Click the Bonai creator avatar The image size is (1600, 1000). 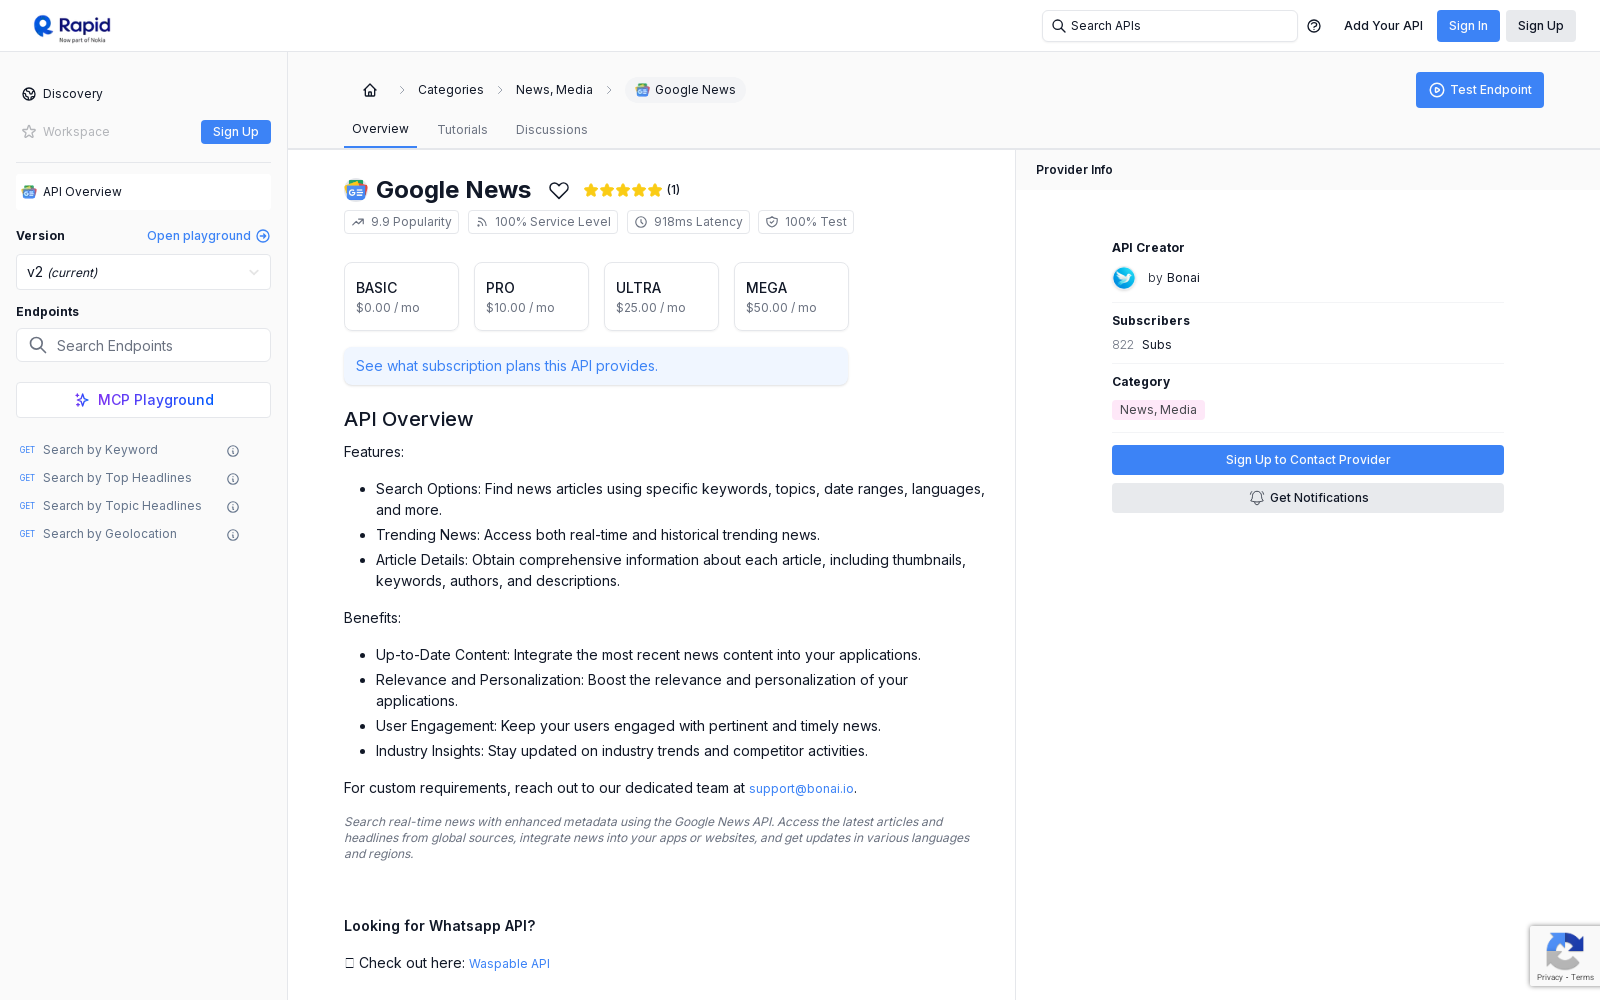tap(1124, 278)
